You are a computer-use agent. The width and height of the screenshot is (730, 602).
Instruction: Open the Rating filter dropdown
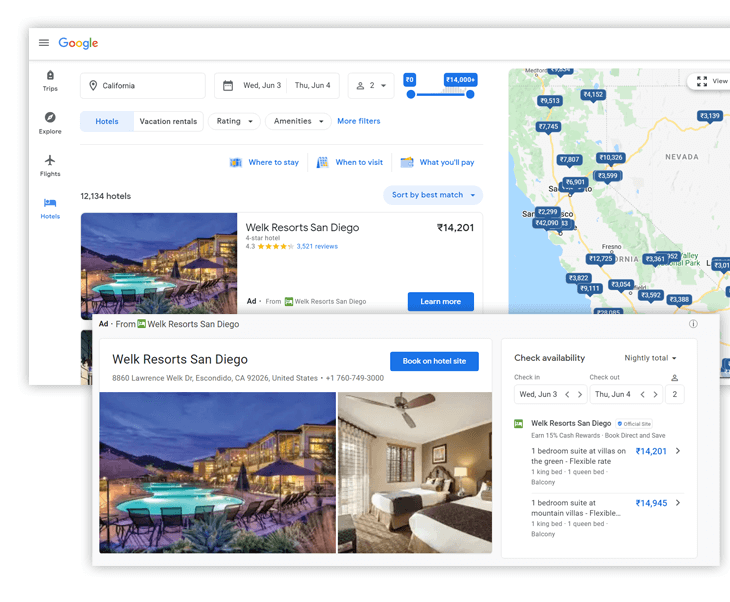pos(234,122)
